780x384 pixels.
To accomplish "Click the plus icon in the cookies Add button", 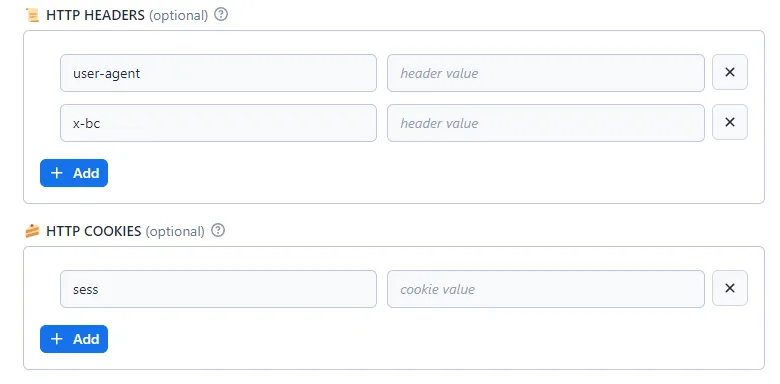I will 57,339.
